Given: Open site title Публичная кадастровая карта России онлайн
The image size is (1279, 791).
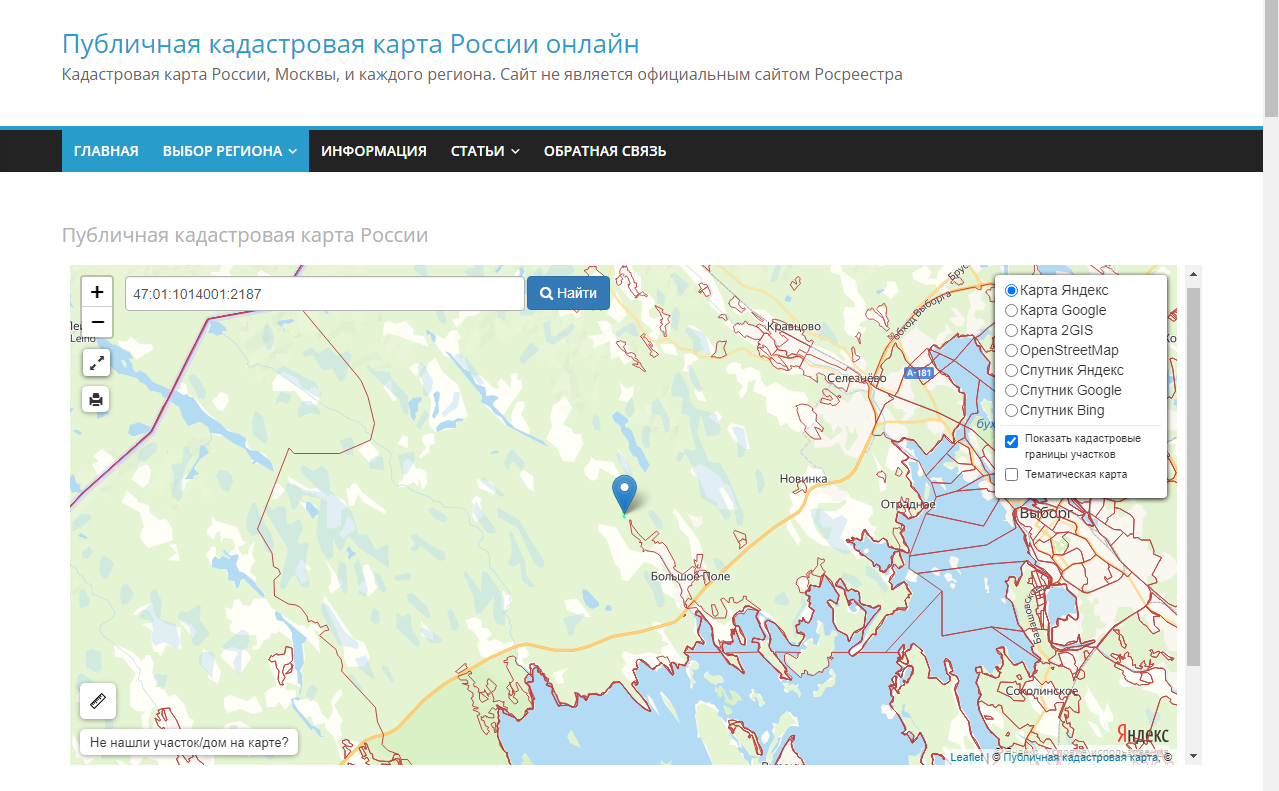Looking at the screenshot, I should (351, 44).
